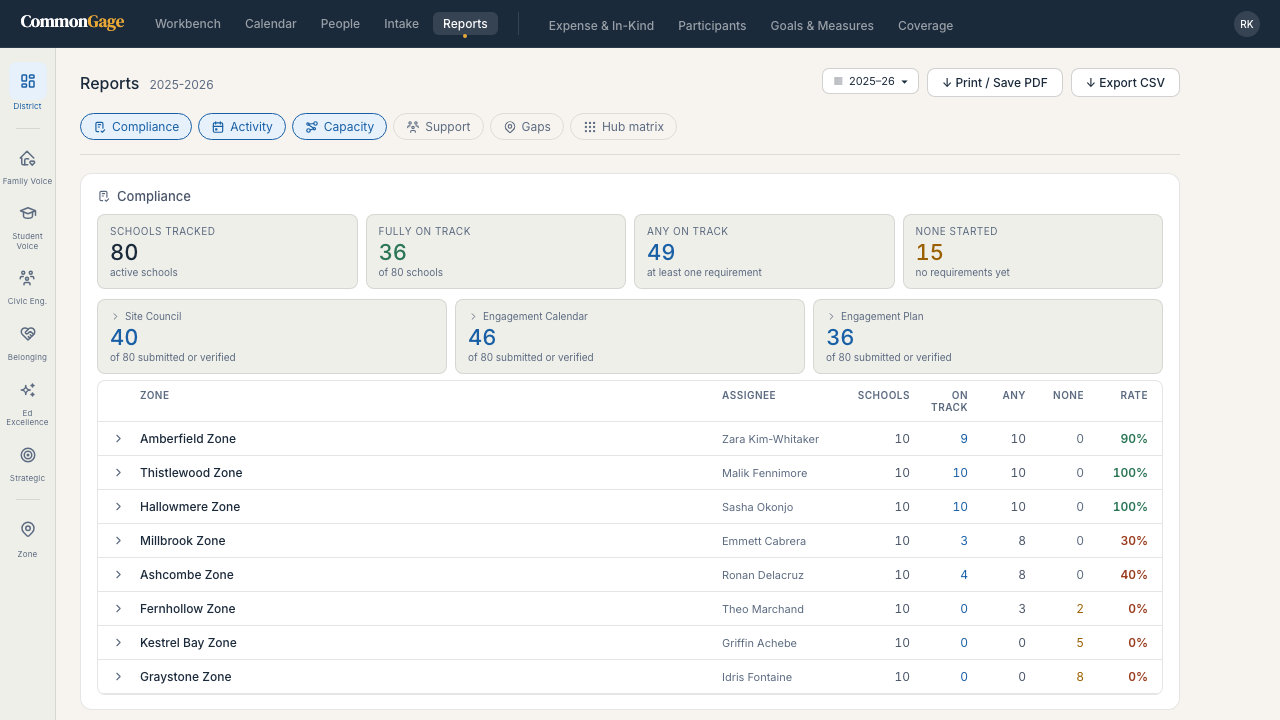1280x720 pixels.
Task: Select the Reports nav tab
Action: point(465,24)
